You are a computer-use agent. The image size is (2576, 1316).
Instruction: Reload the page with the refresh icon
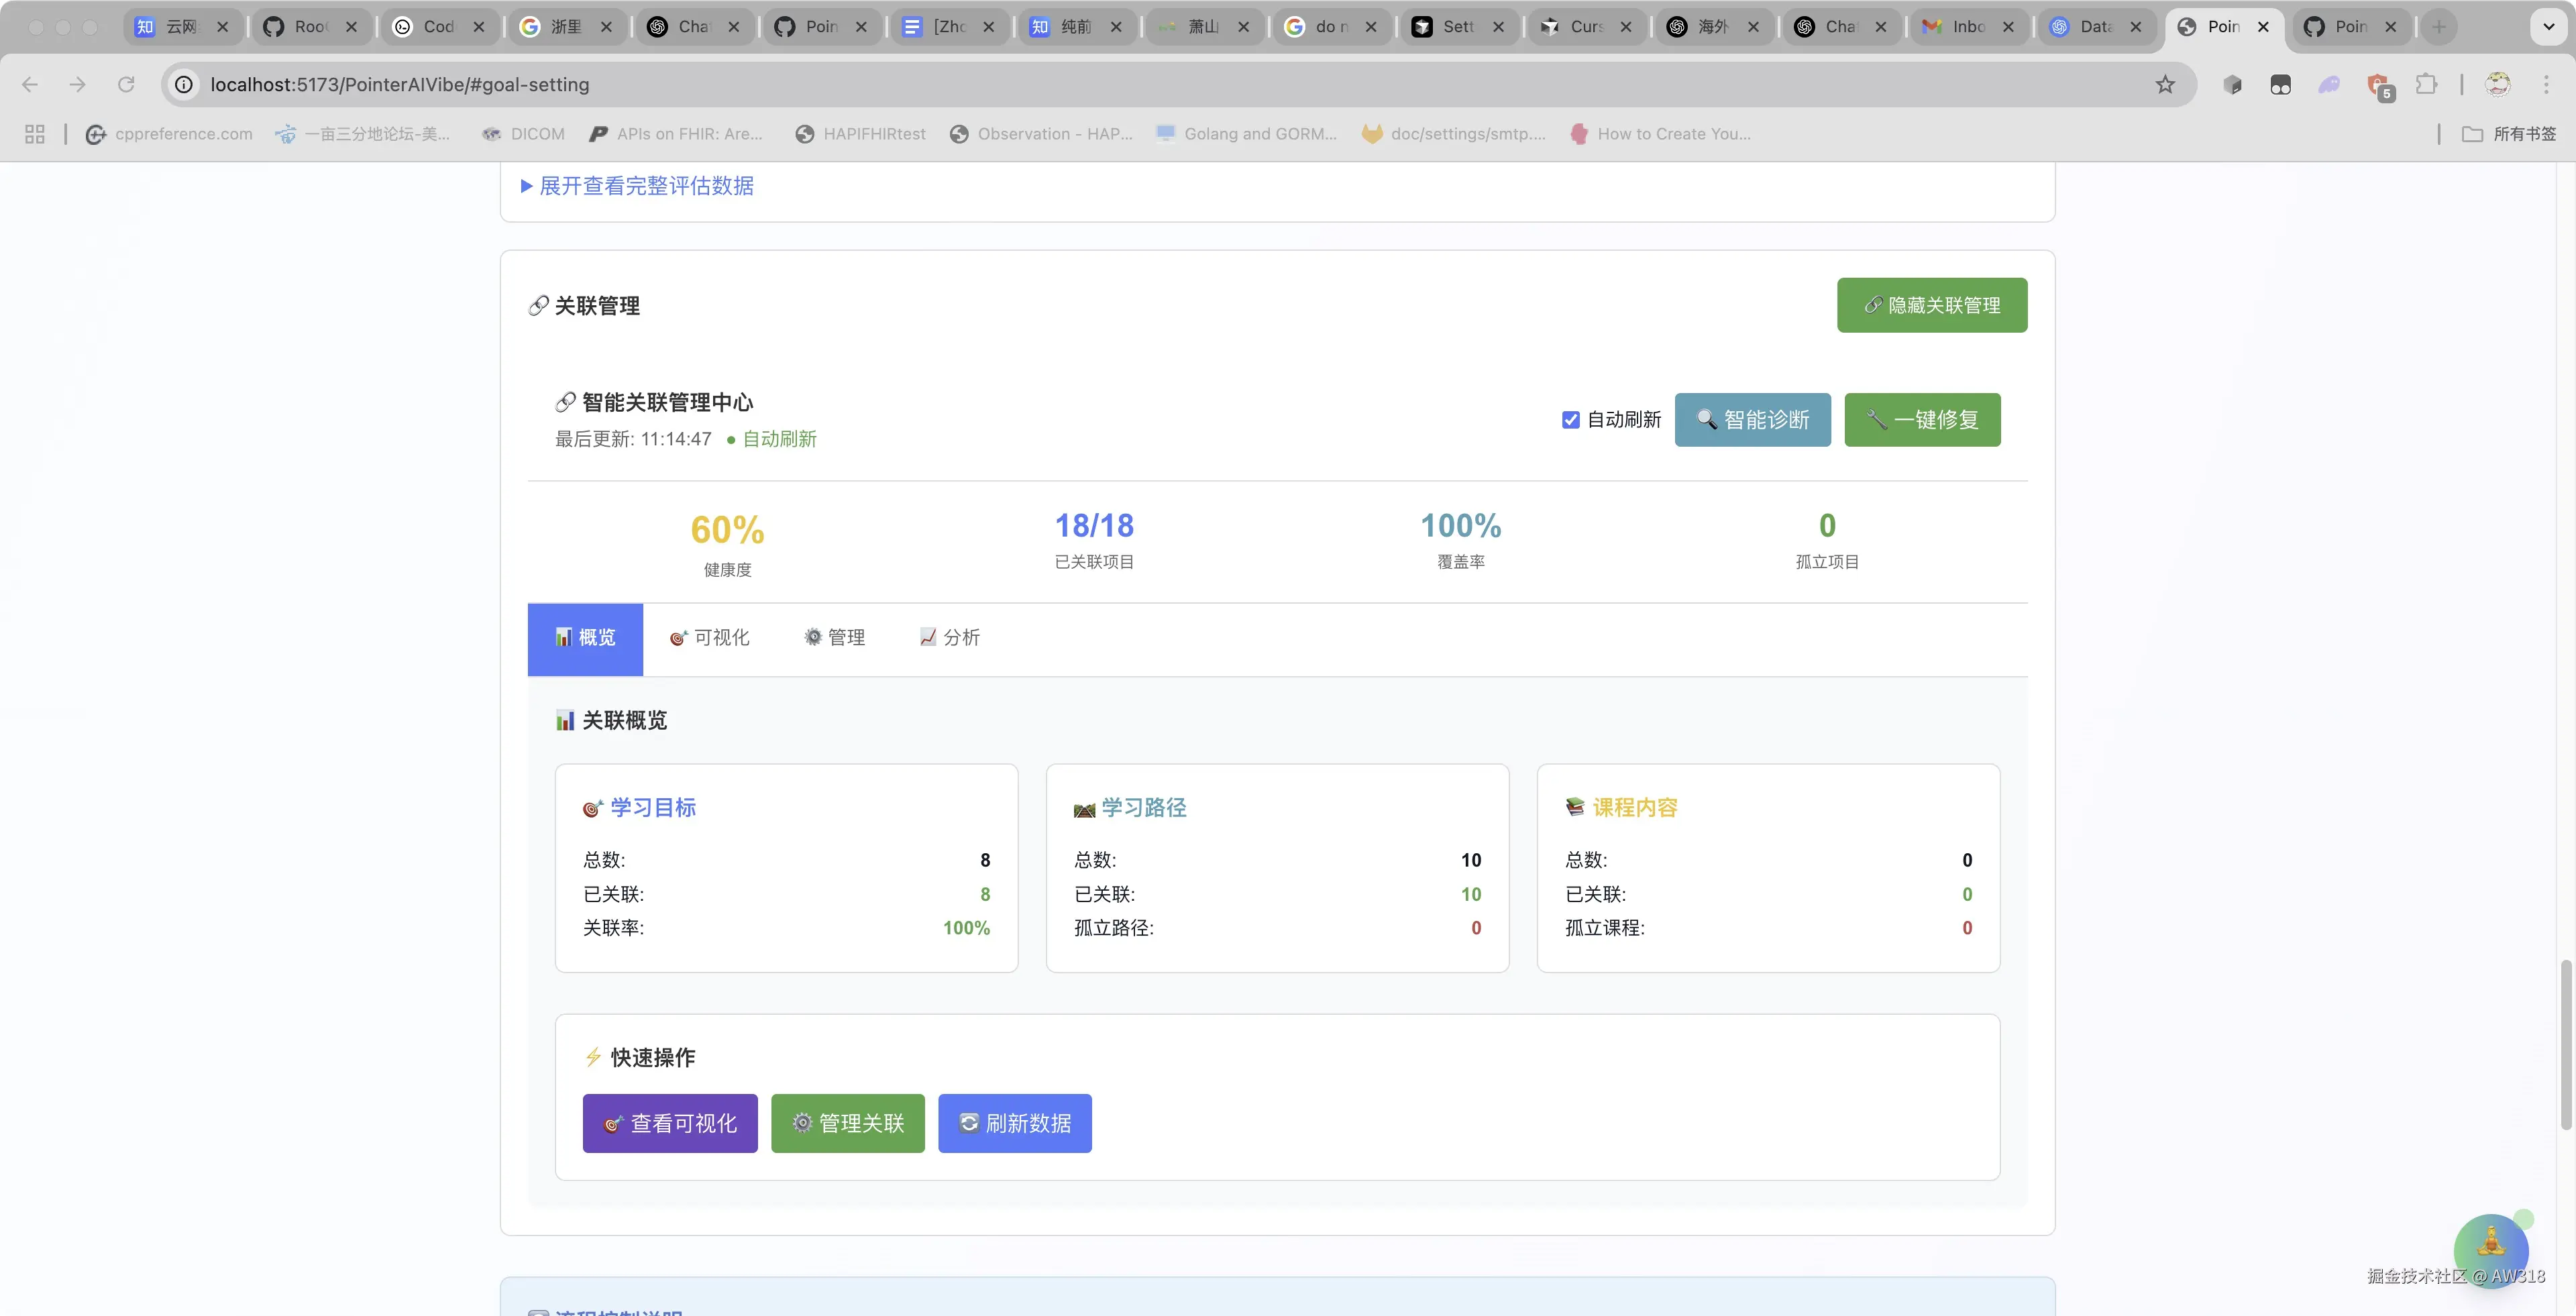click(126, 85)
